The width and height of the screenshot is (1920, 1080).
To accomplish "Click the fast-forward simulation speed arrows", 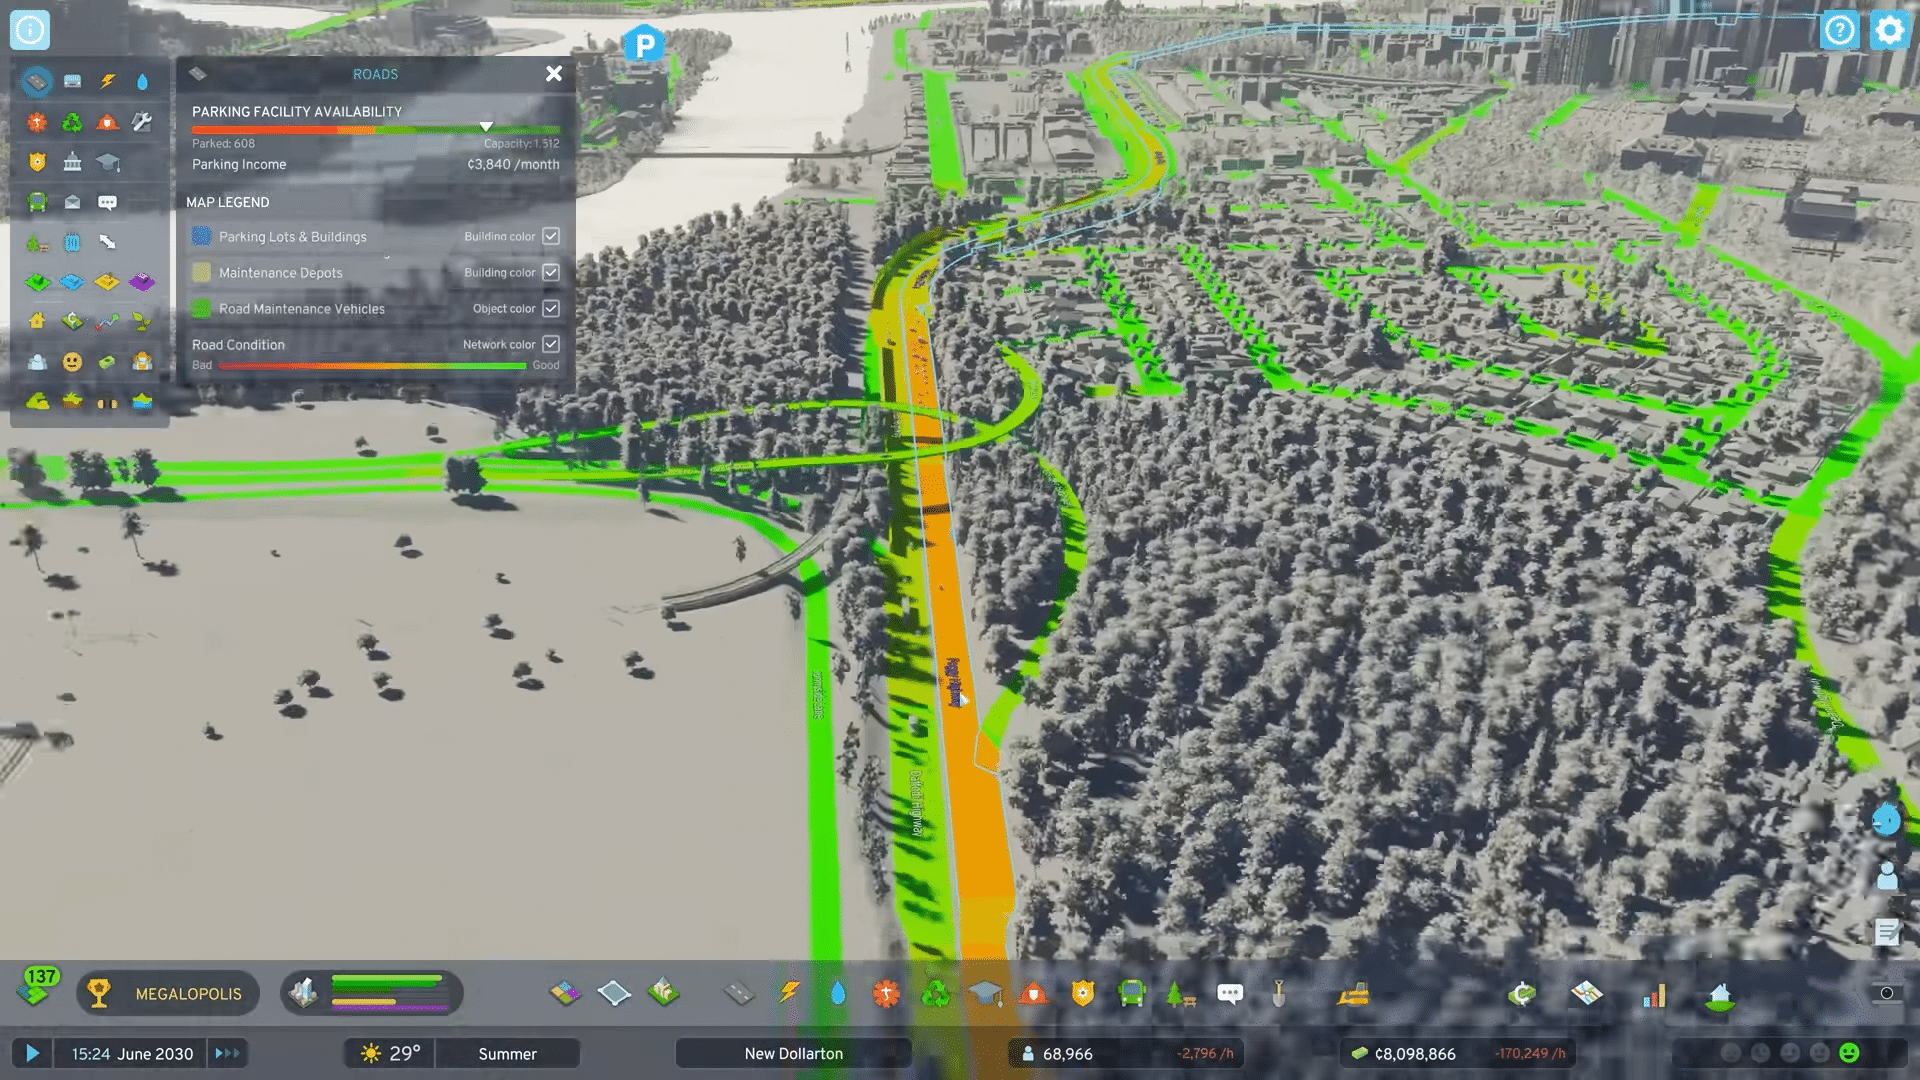I will 228,1053.
